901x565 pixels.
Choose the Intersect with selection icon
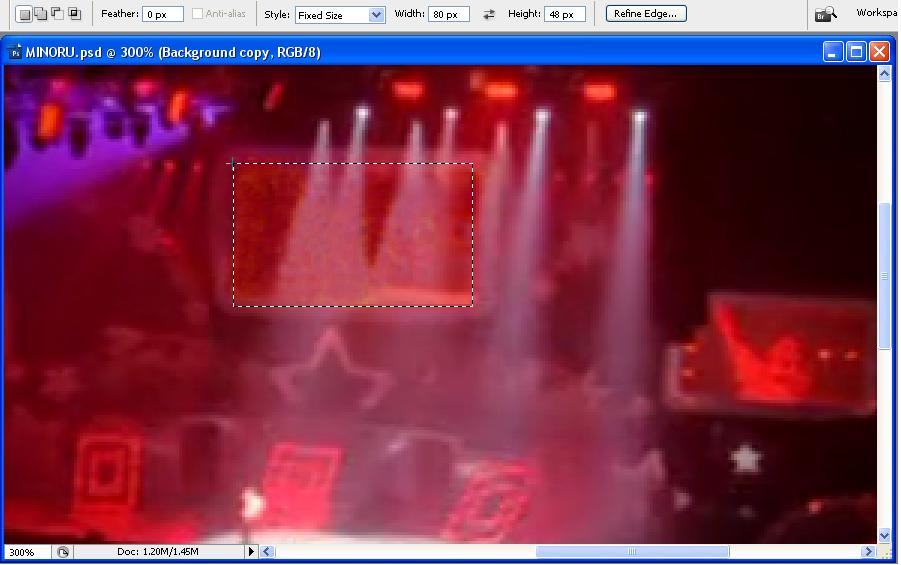[x=75, y=14]
